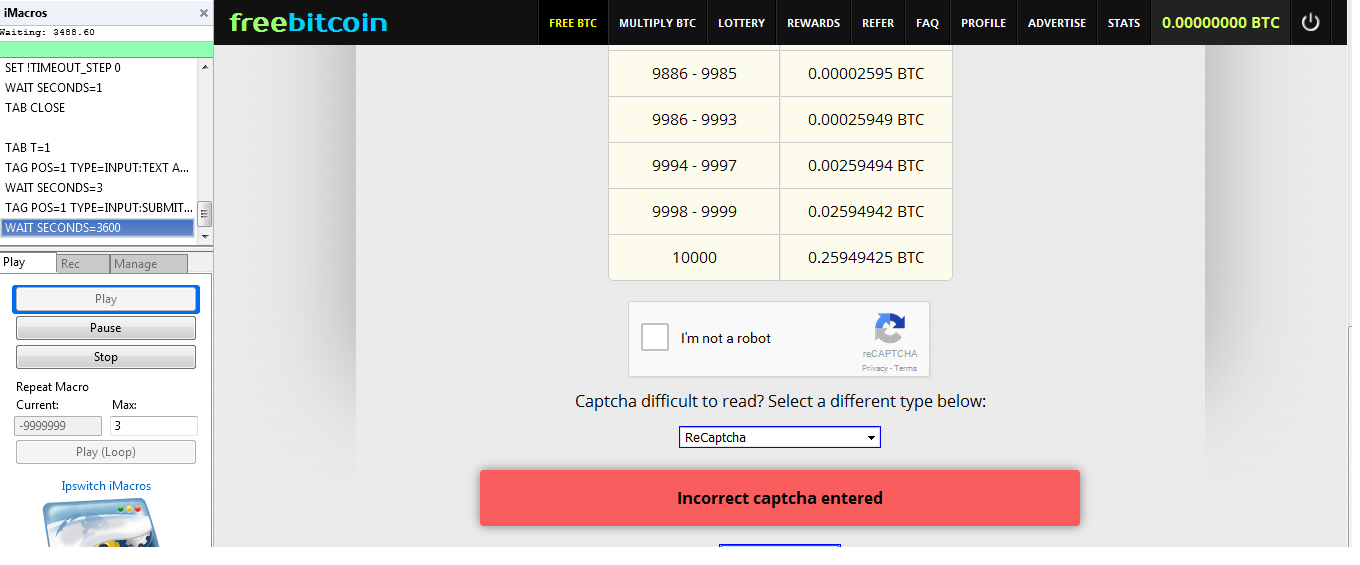Click the 9986 - 9993 range cell
The image size is (1360, 565).
click(694, 119)
